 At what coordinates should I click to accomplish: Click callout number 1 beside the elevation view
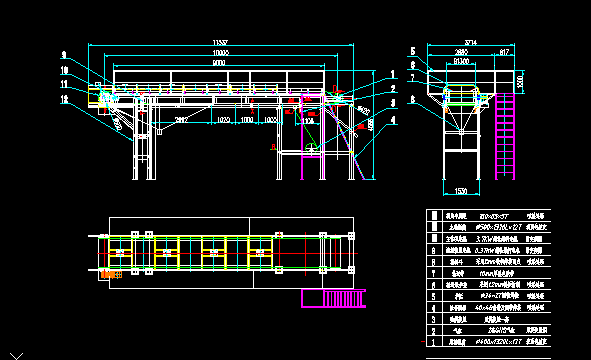[x=393, y=75]
